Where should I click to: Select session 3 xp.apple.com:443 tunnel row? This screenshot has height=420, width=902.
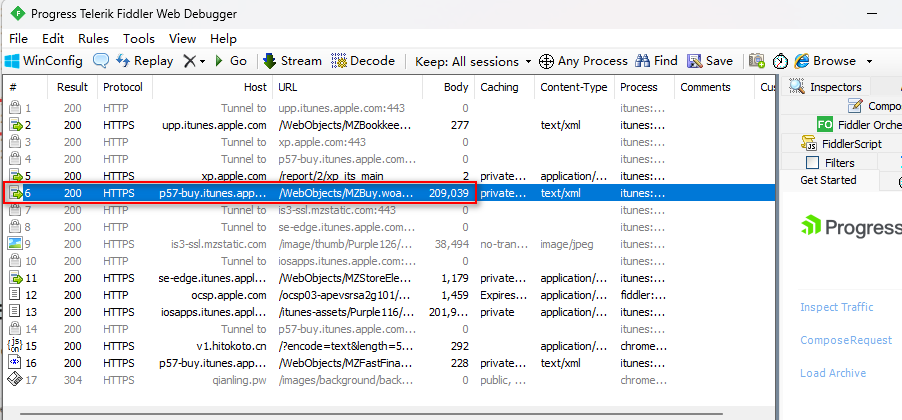388,142
